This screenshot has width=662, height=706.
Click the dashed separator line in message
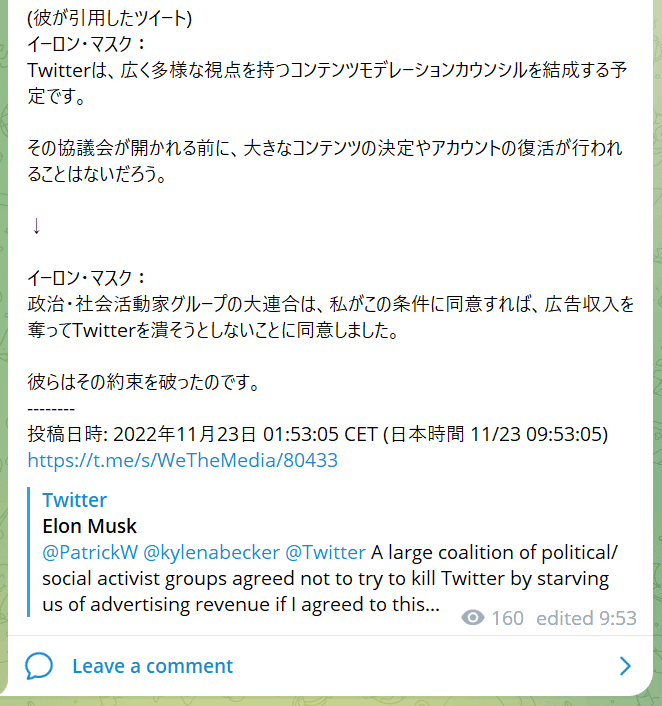pos(51,409)
